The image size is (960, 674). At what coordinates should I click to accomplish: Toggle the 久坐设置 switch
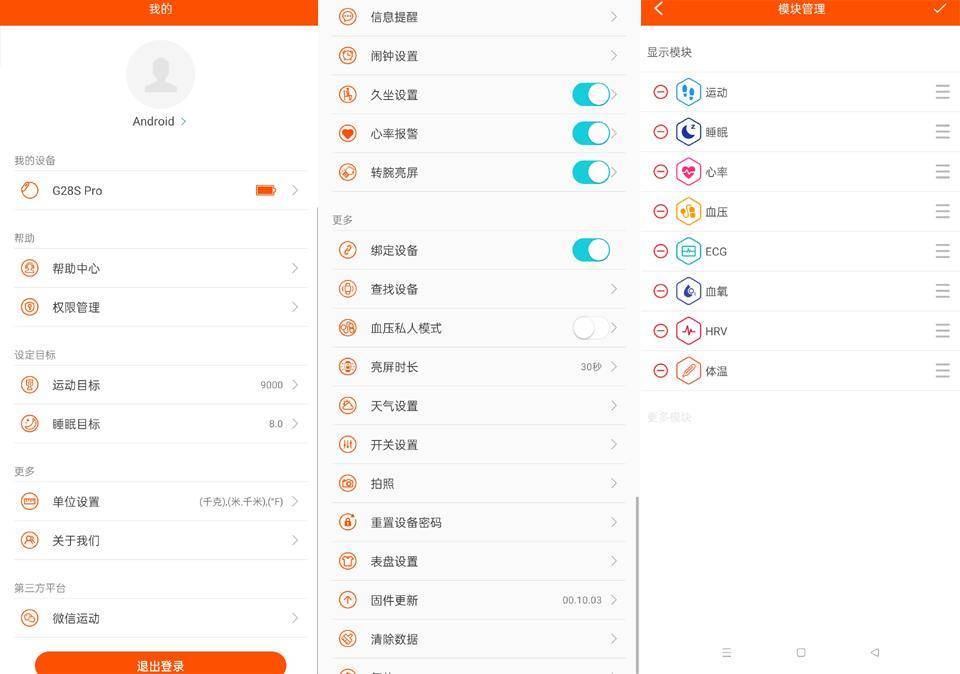pos(590,95)
